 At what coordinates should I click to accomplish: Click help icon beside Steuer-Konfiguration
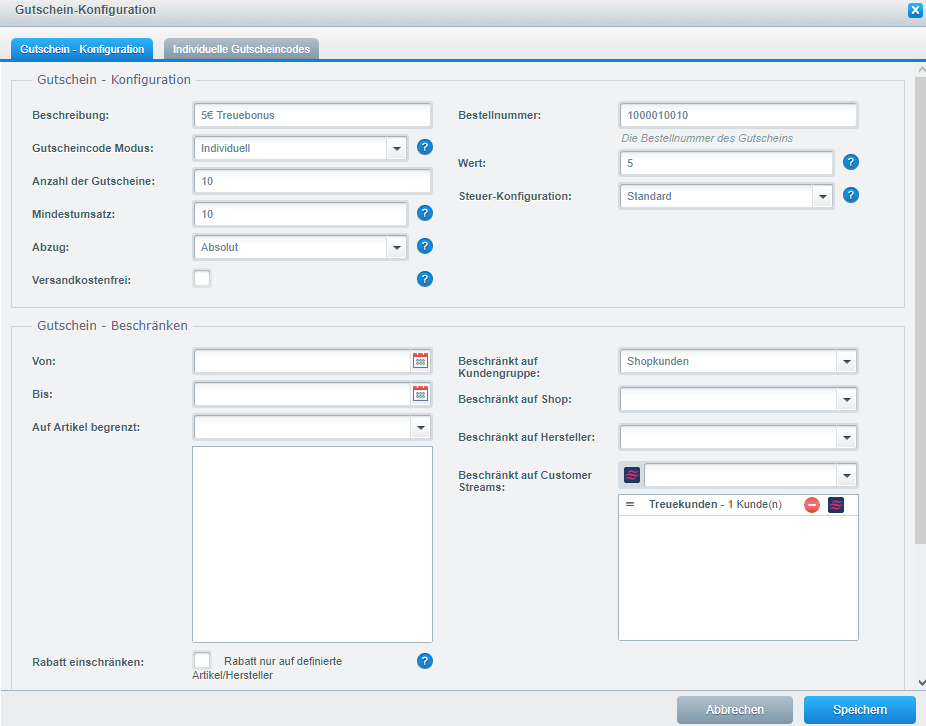pyautogui.click(x=851, y=196)
